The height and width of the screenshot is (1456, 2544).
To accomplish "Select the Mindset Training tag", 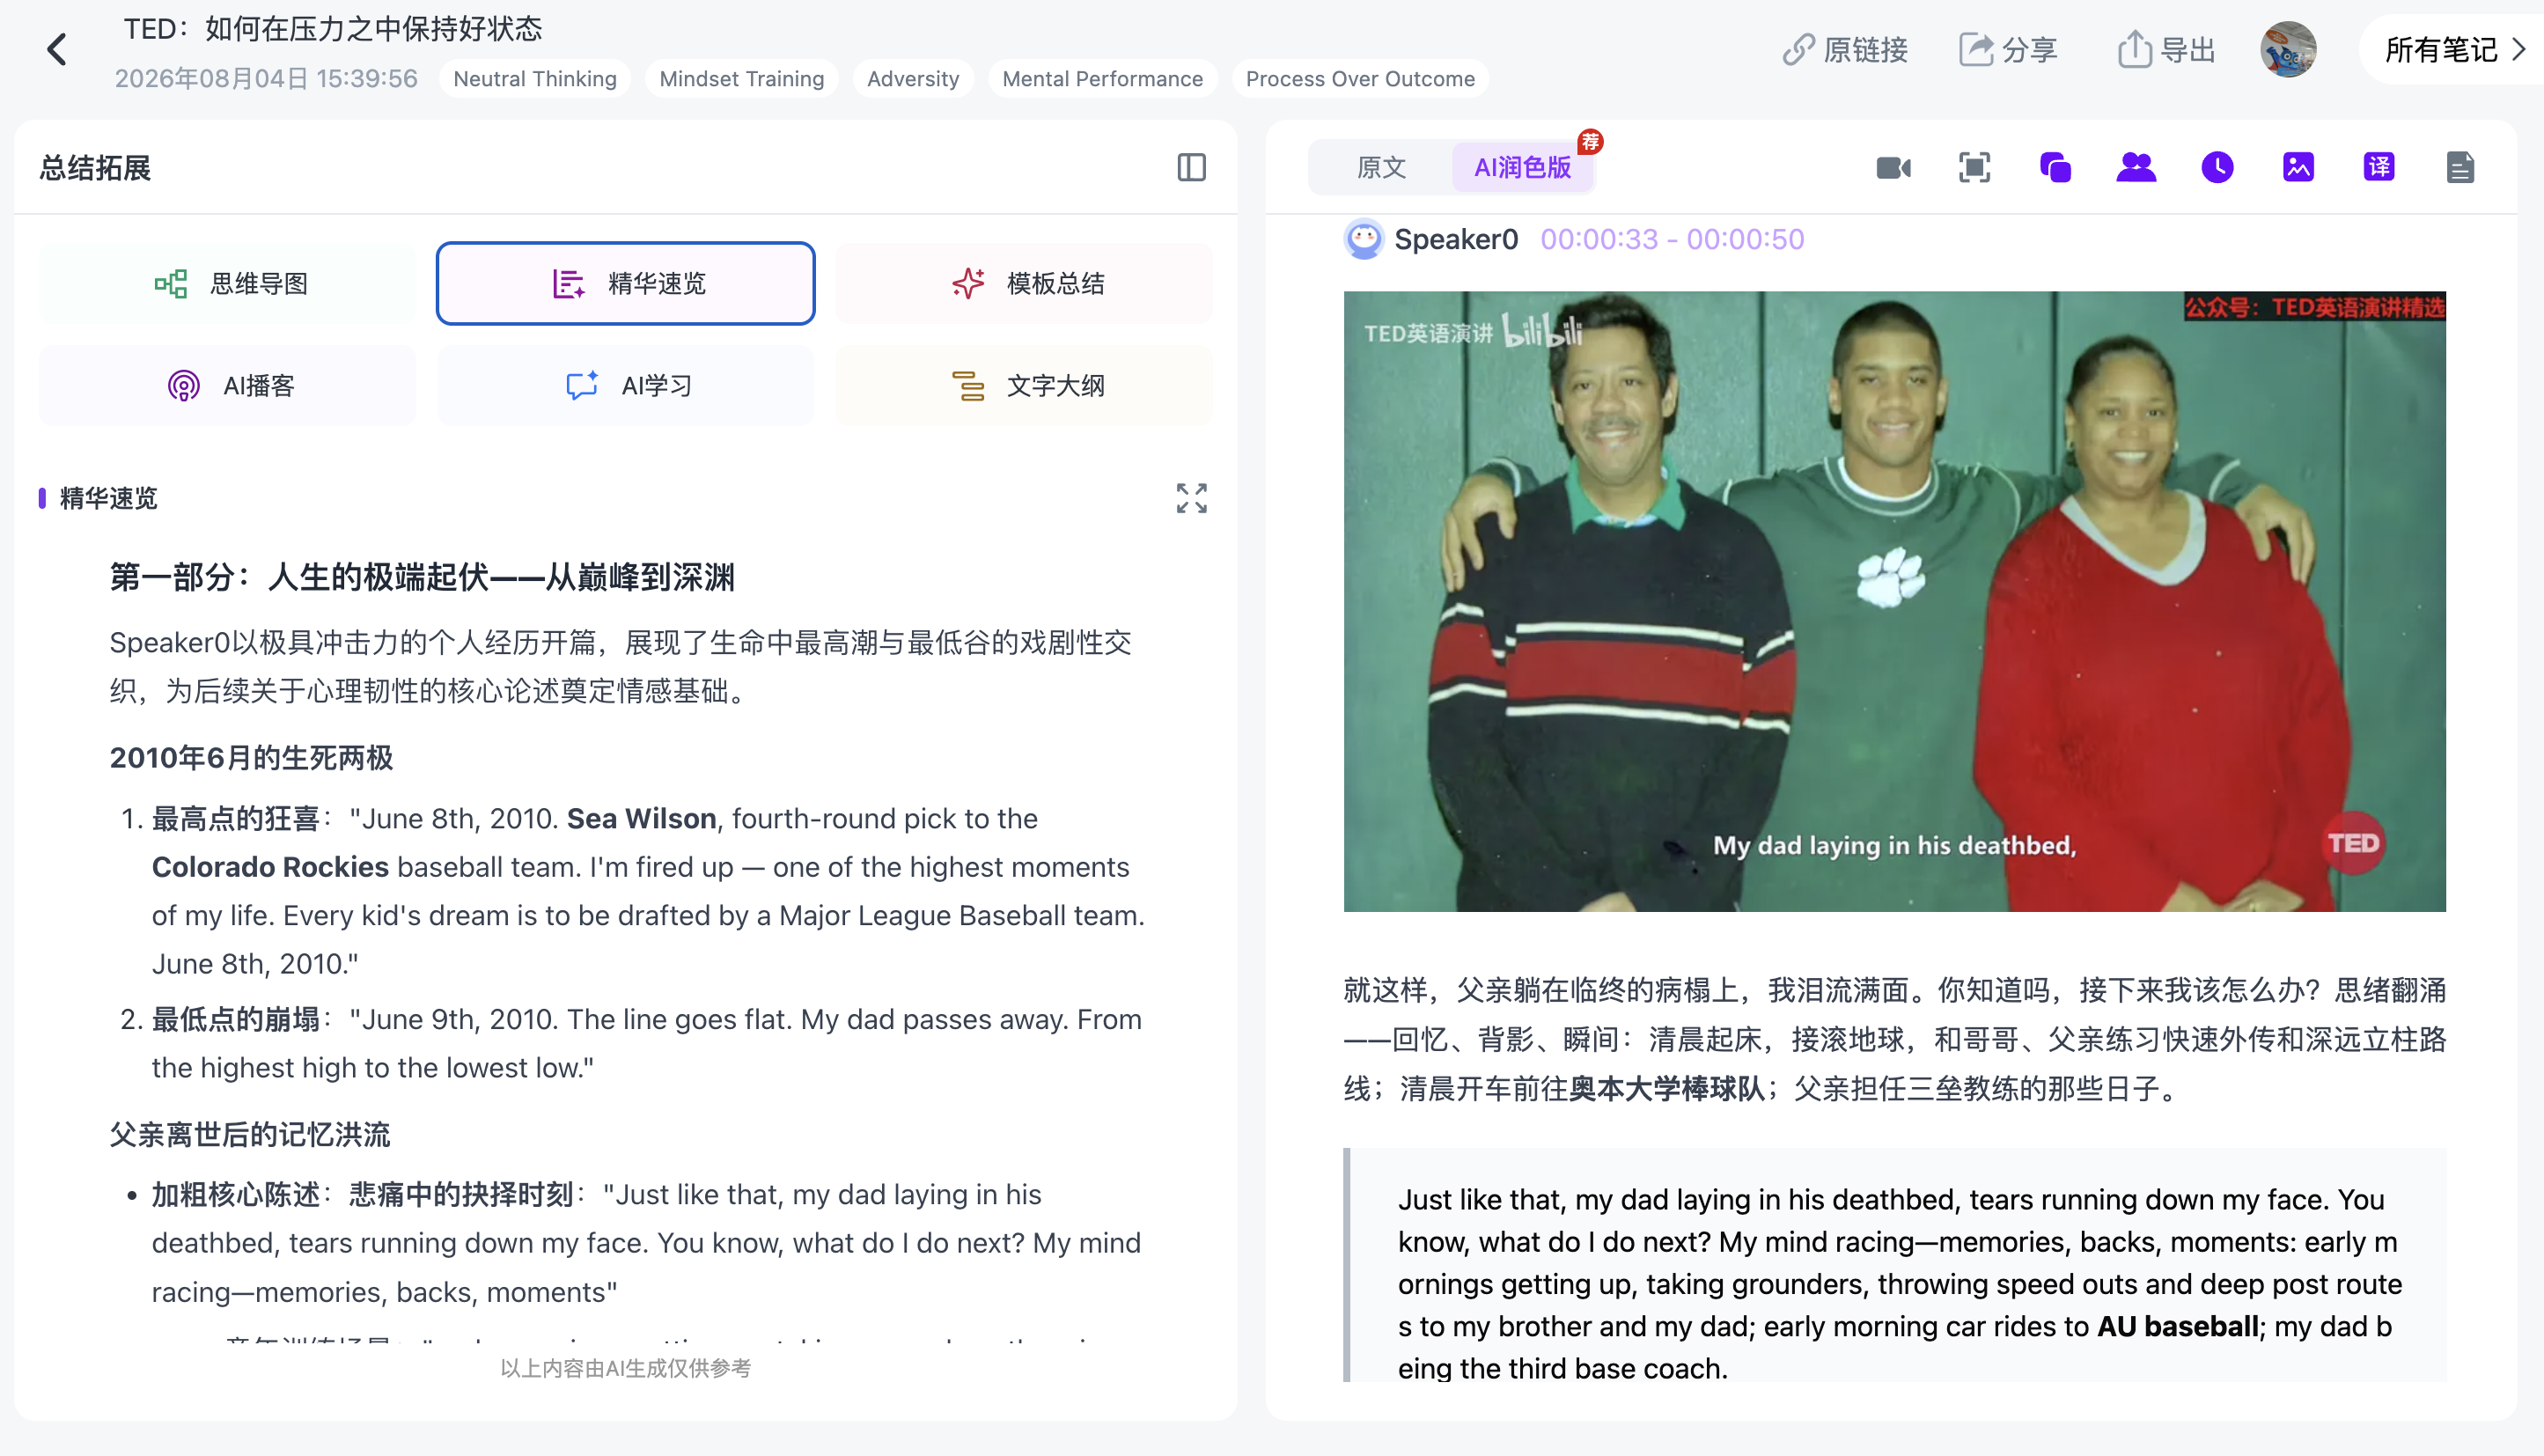I will (x=742, y=79).
